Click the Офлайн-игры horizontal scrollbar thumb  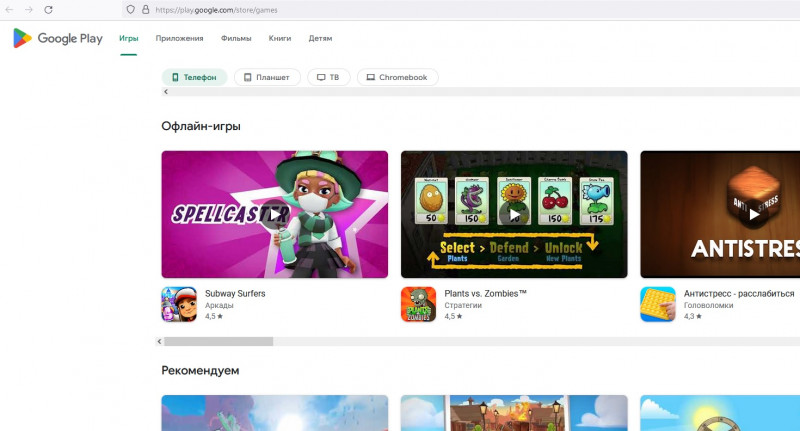tap(218, 341)
